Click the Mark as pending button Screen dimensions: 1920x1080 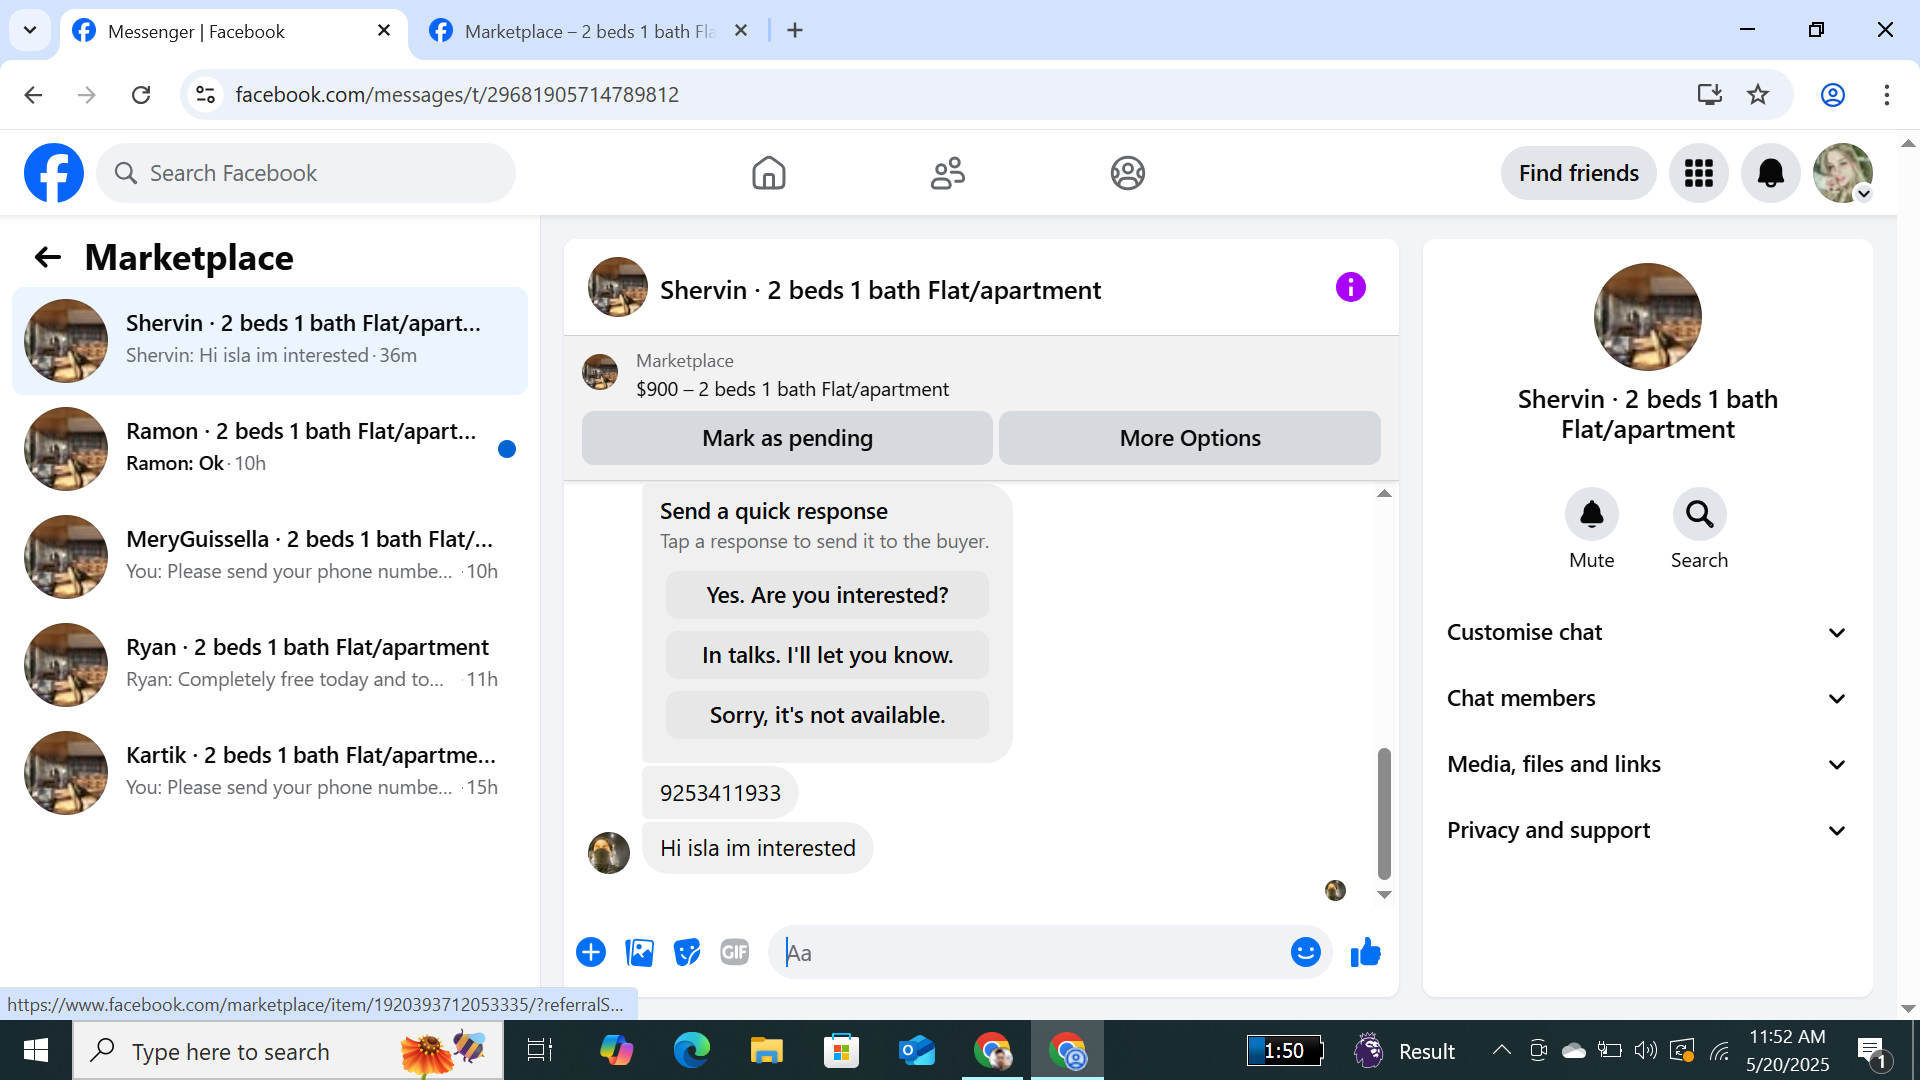click(787, 438)
